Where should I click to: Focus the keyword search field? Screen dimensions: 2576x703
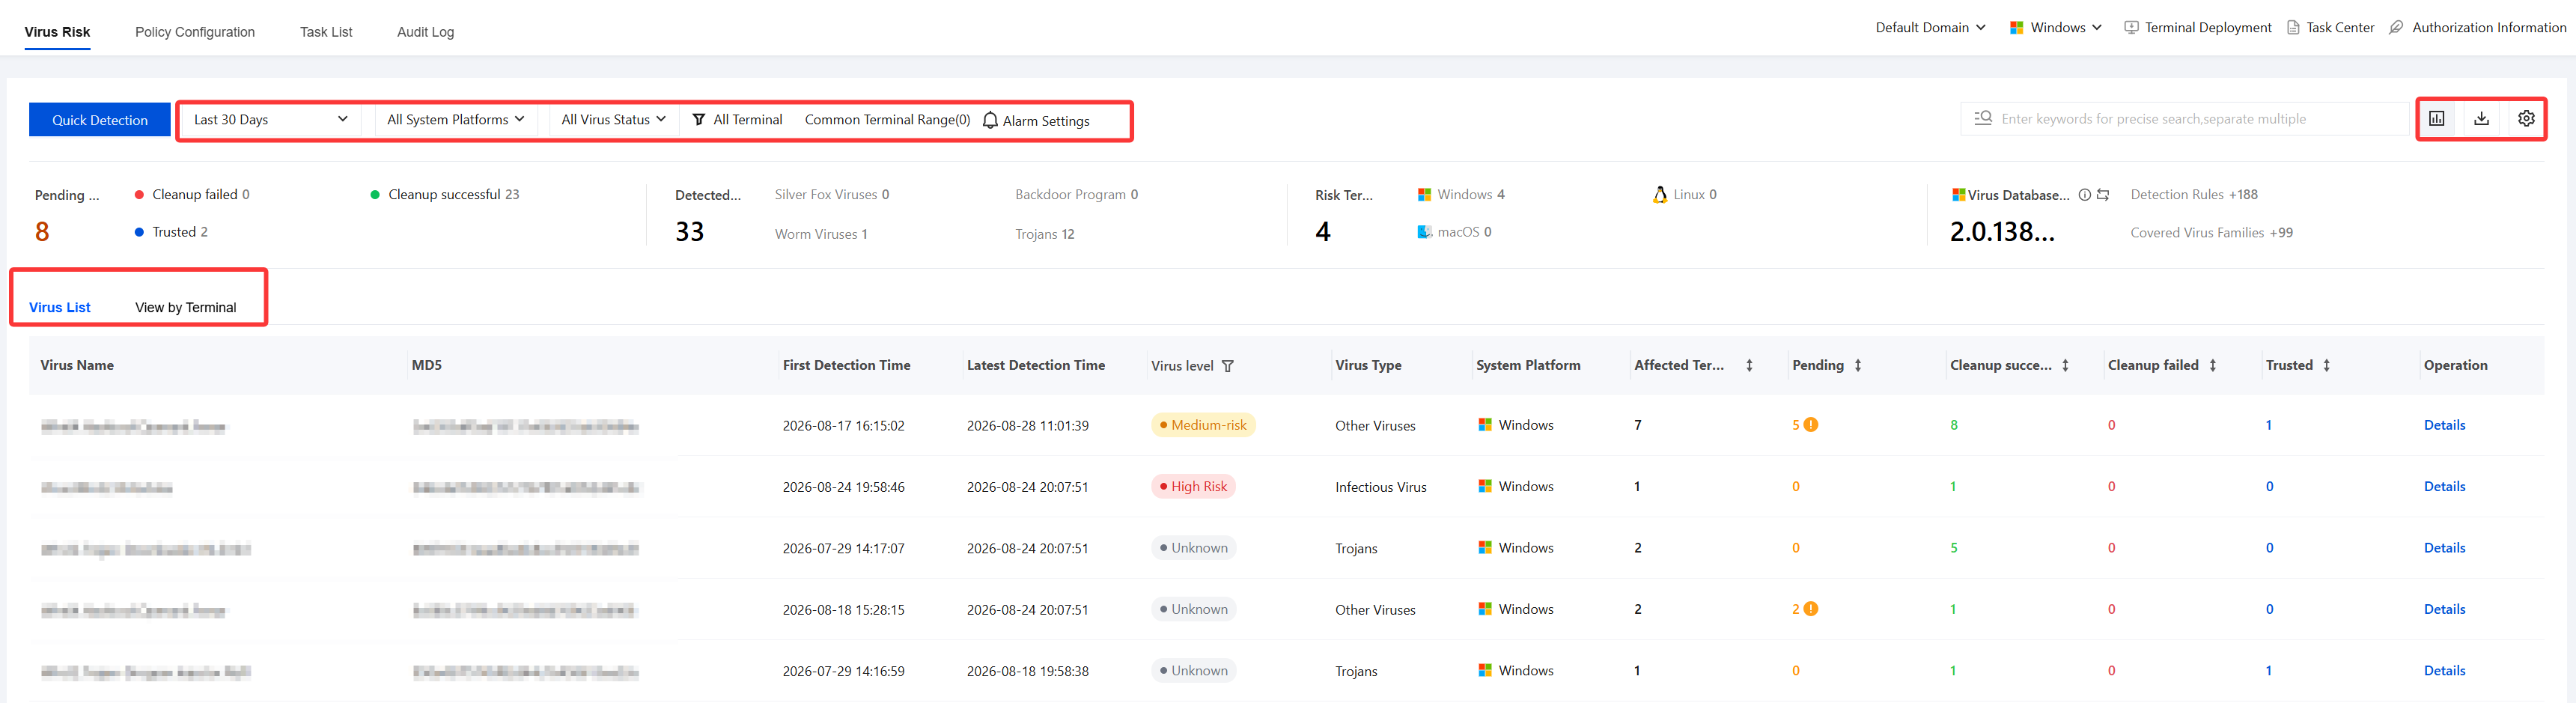click(2184, 119)
